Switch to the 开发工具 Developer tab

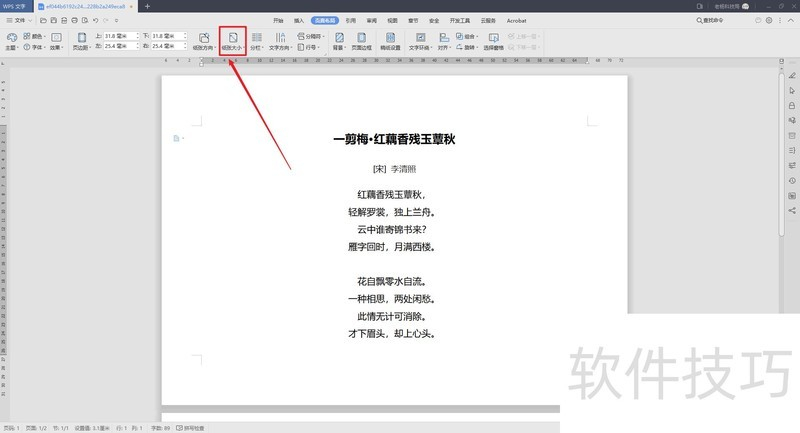coord(460,20)
